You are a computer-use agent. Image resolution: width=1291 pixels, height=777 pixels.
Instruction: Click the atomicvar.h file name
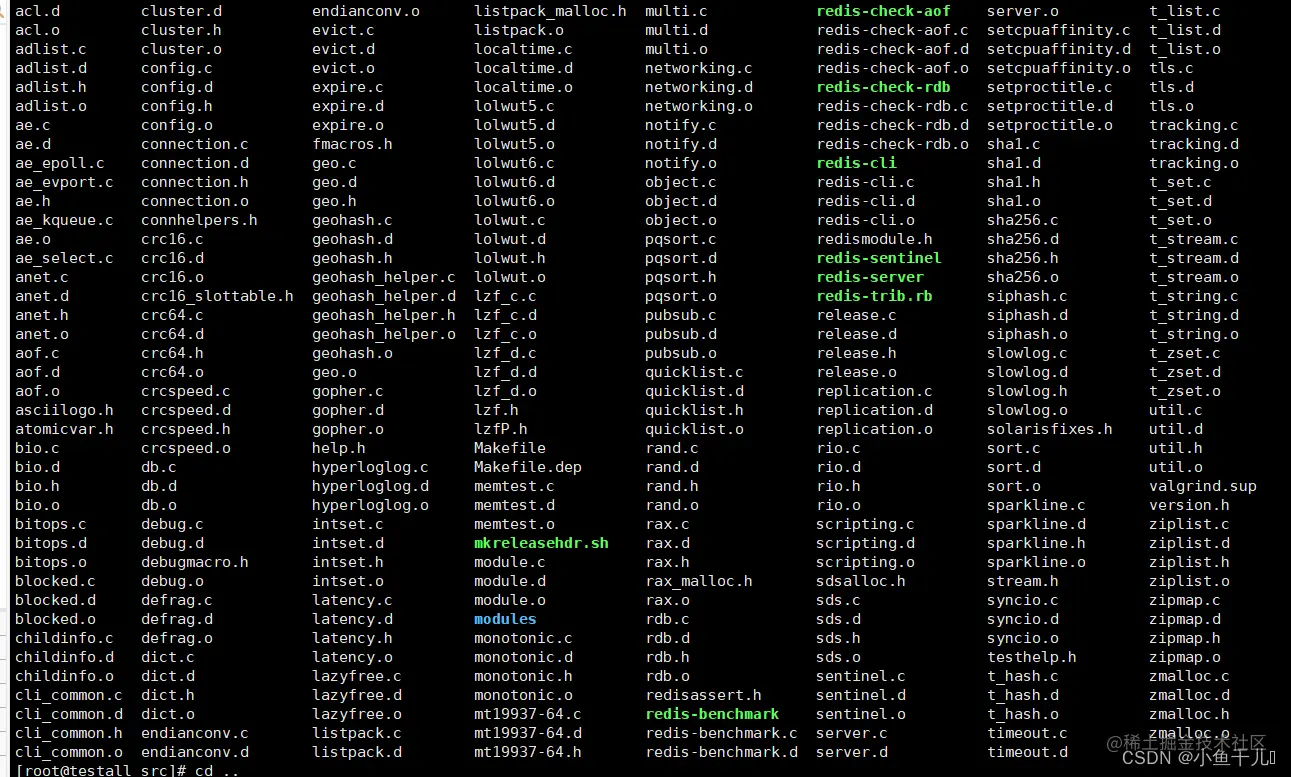click(64, 429)
